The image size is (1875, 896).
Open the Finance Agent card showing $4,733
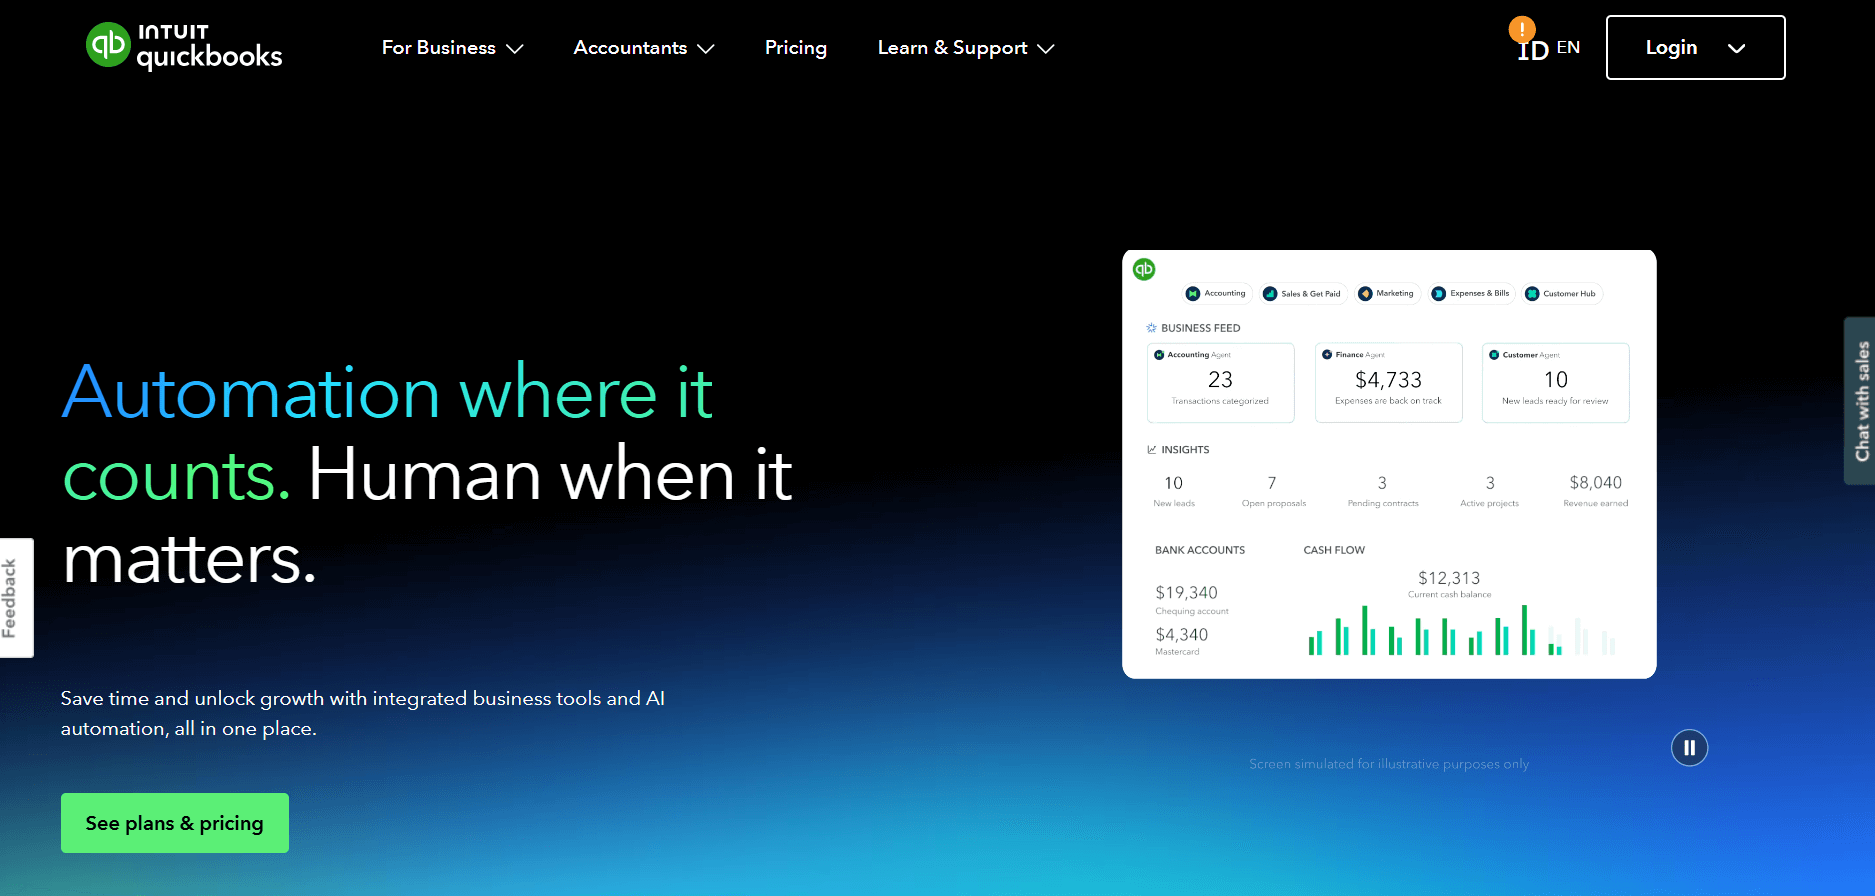point(1389,383)
